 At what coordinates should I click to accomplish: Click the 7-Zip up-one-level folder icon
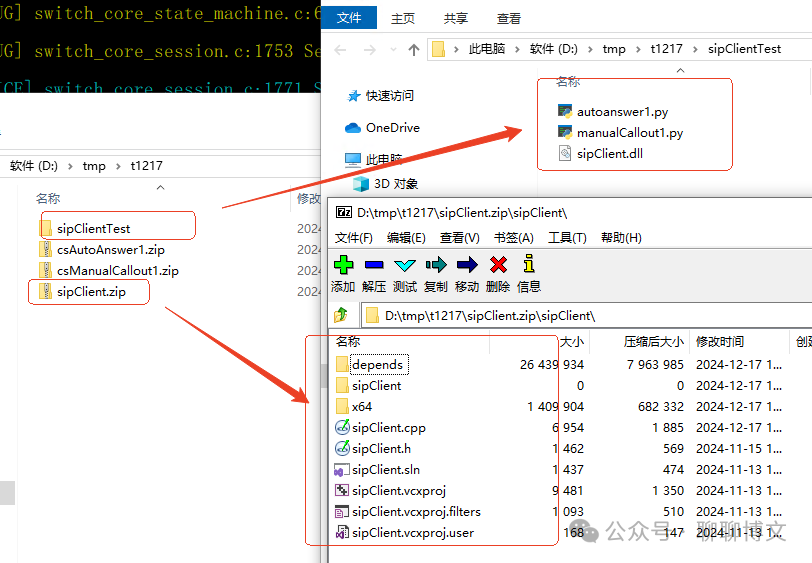click(341, 314)
